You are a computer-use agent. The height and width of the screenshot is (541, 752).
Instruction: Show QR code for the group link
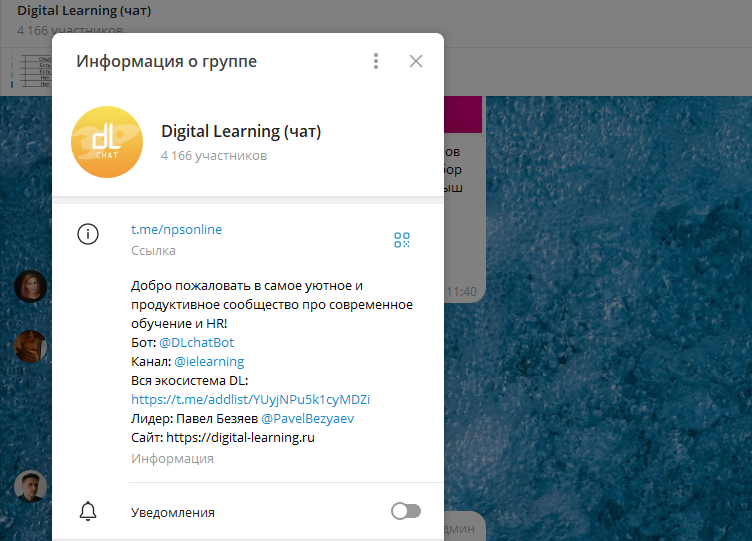pos(402,240)
